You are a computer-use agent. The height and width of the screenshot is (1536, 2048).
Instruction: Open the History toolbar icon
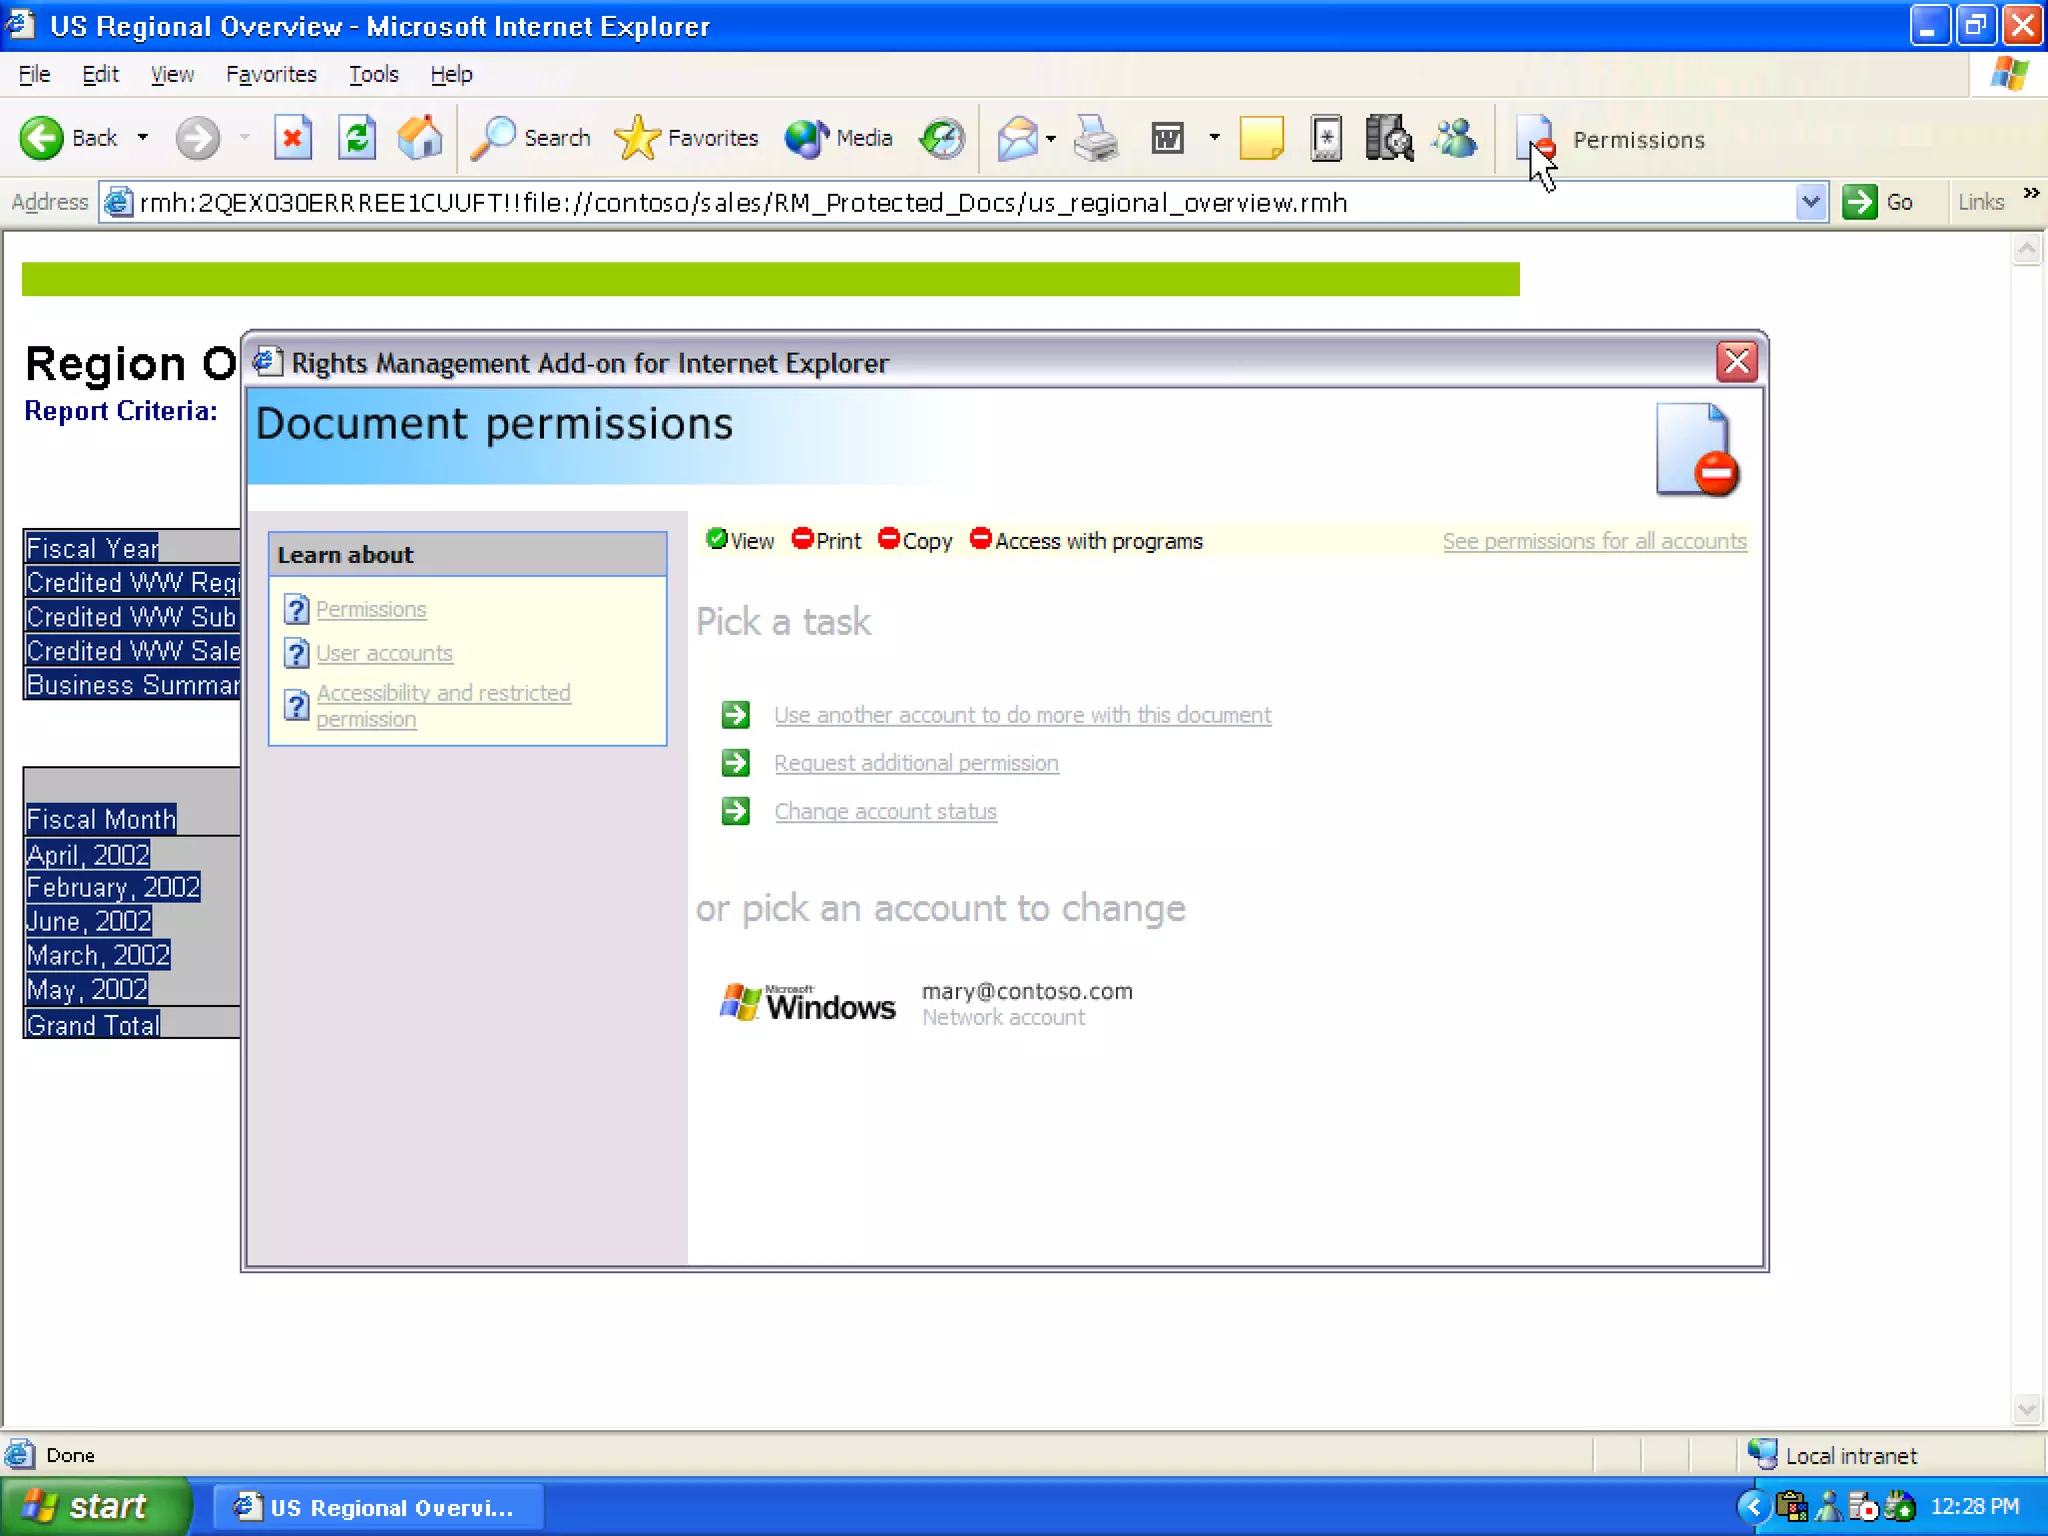pyautogui.click(x=942, y=138)
